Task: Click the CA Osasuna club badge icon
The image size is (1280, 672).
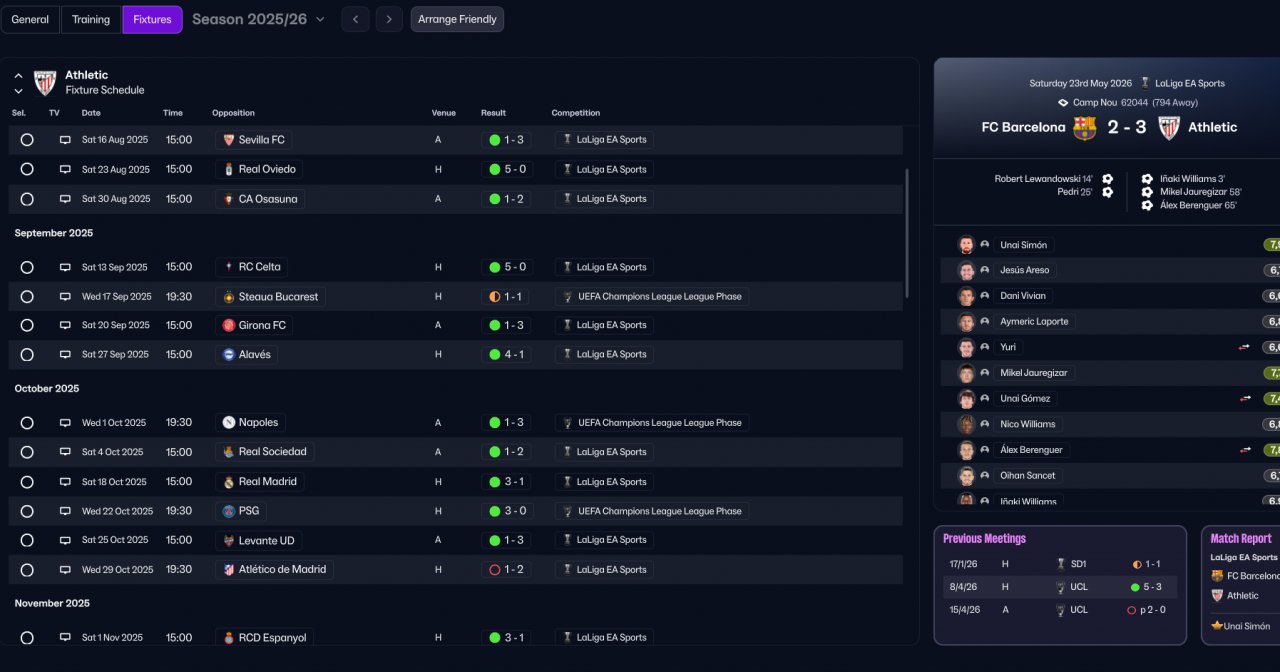Action: (x=229, y=199)
